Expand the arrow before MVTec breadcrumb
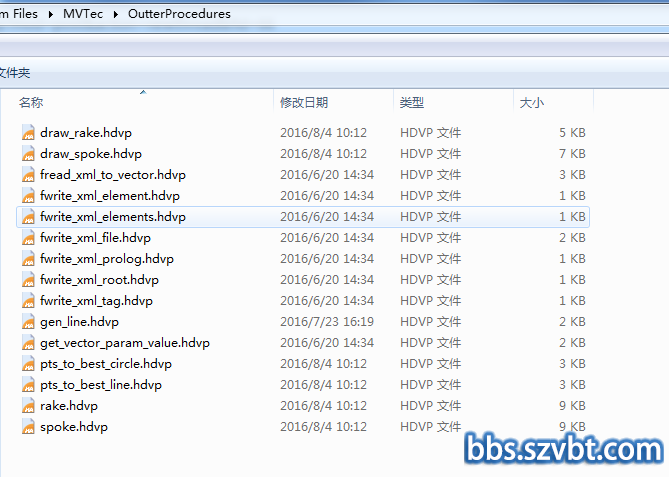Screen dimensions: 669x477 point(51,14)
